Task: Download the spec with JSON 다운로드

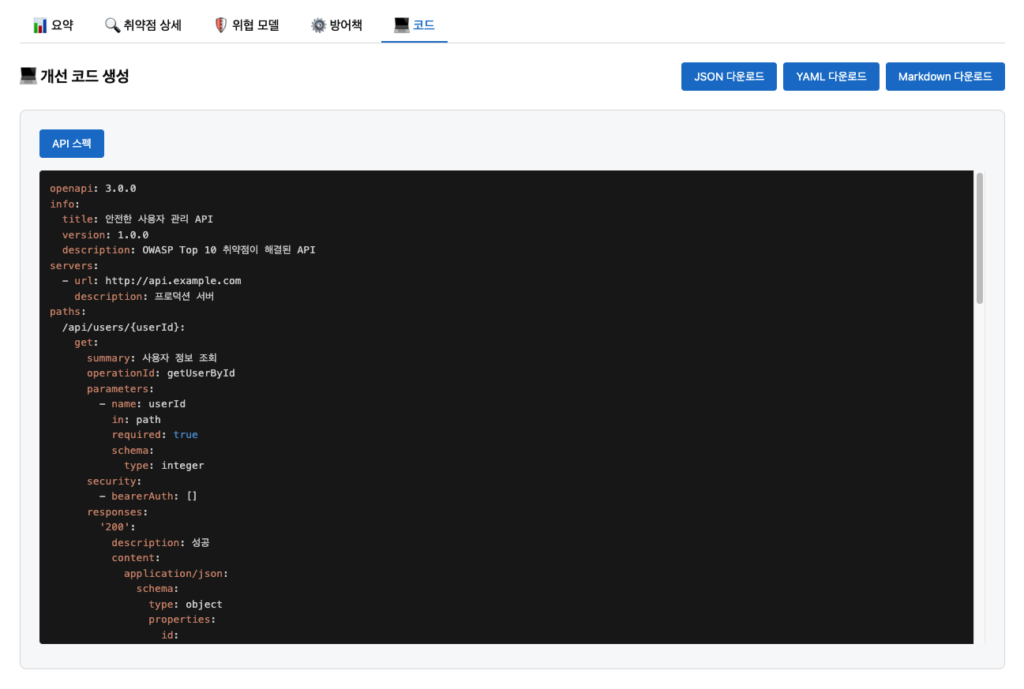Action: click(729, 77)
